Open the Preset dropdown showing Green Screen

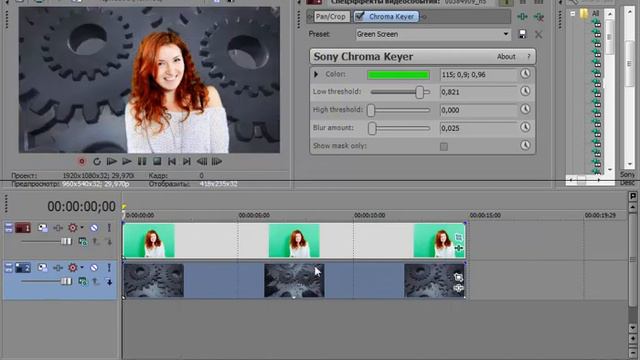433,34
